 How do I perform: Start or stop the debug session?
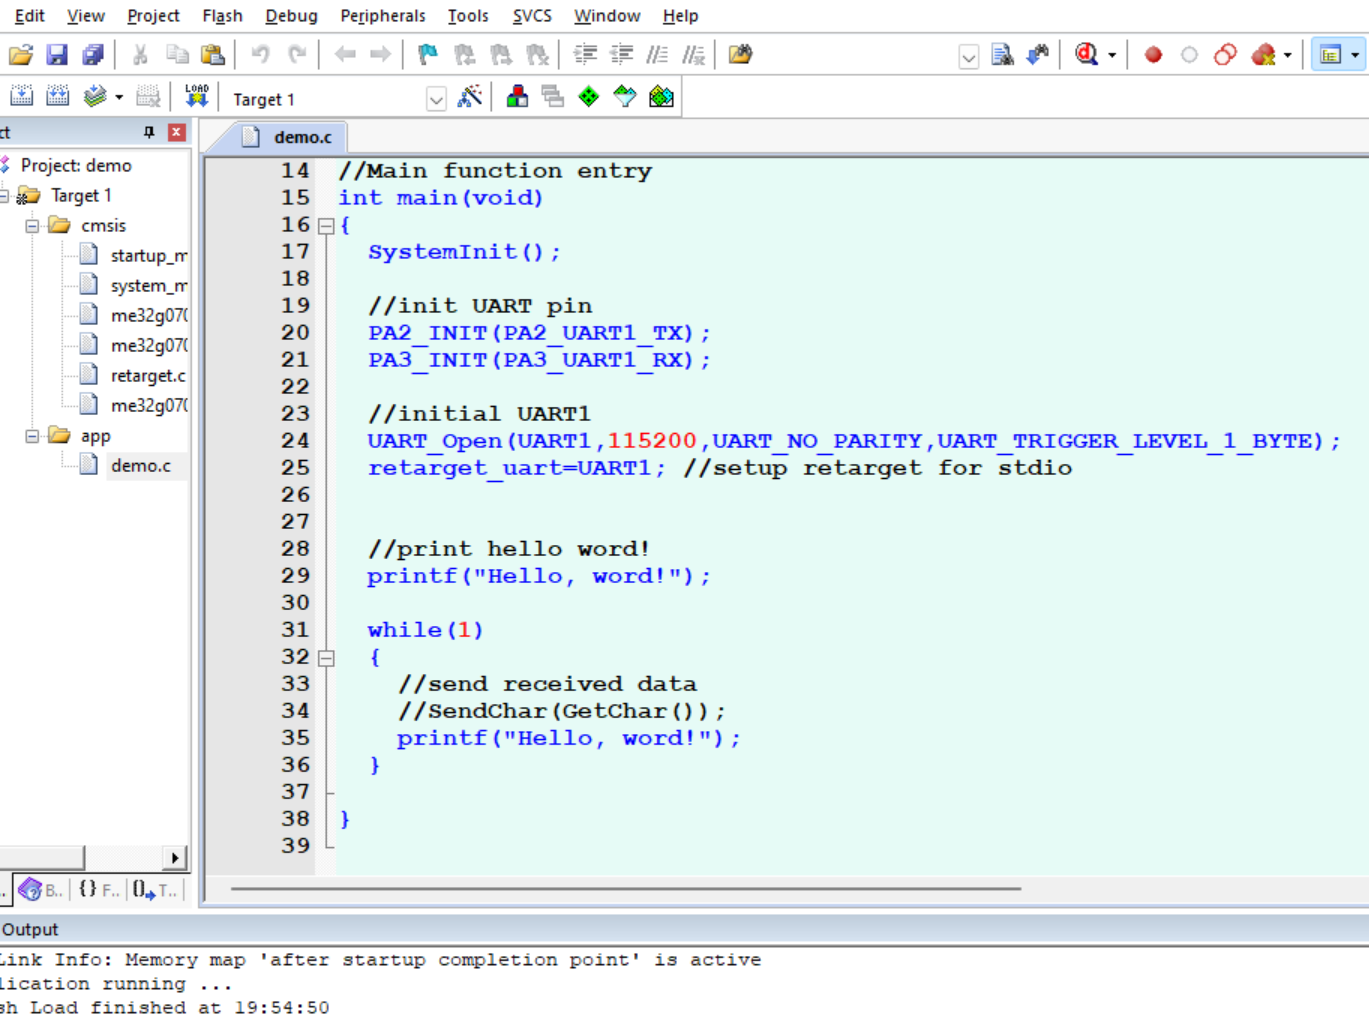pos(1087,55)
